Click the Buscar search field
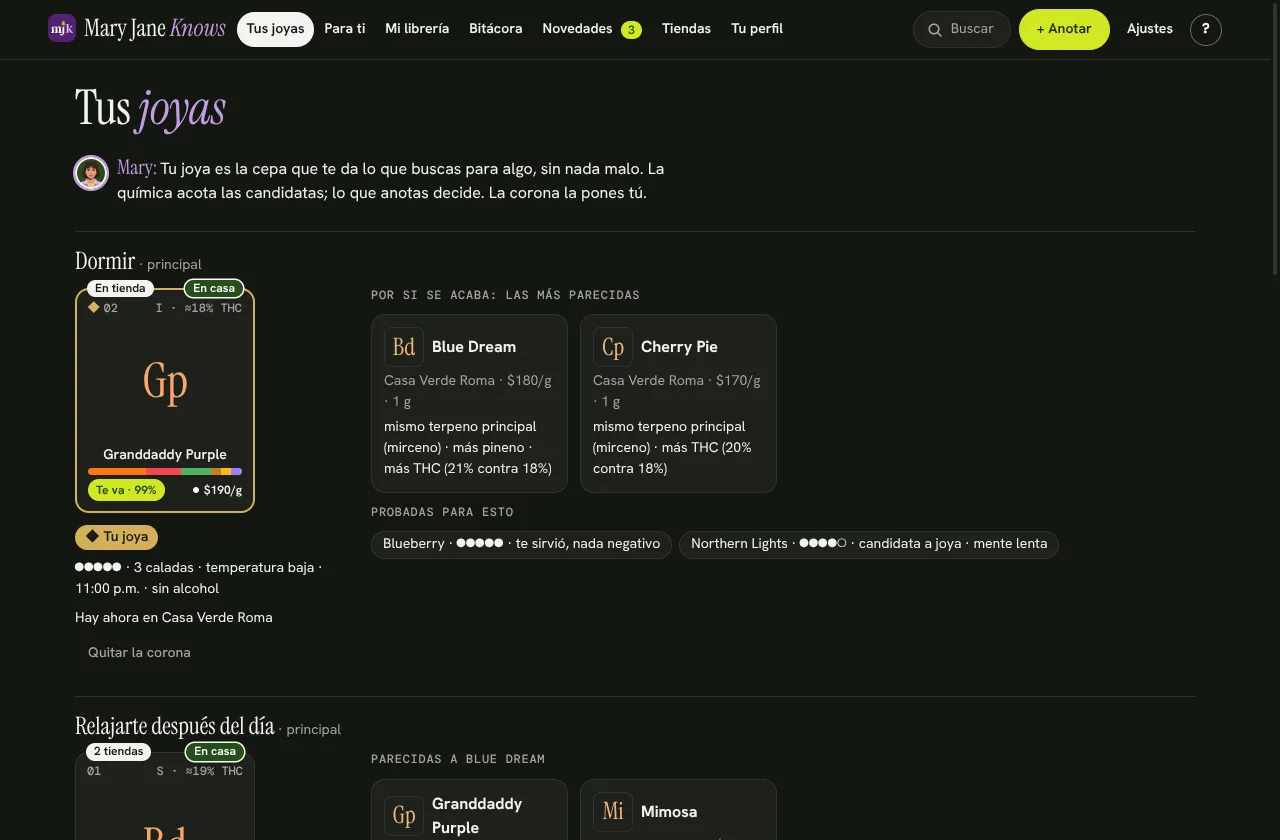The width and height of the screenshot is (1280, 840). tap(962, 29)
